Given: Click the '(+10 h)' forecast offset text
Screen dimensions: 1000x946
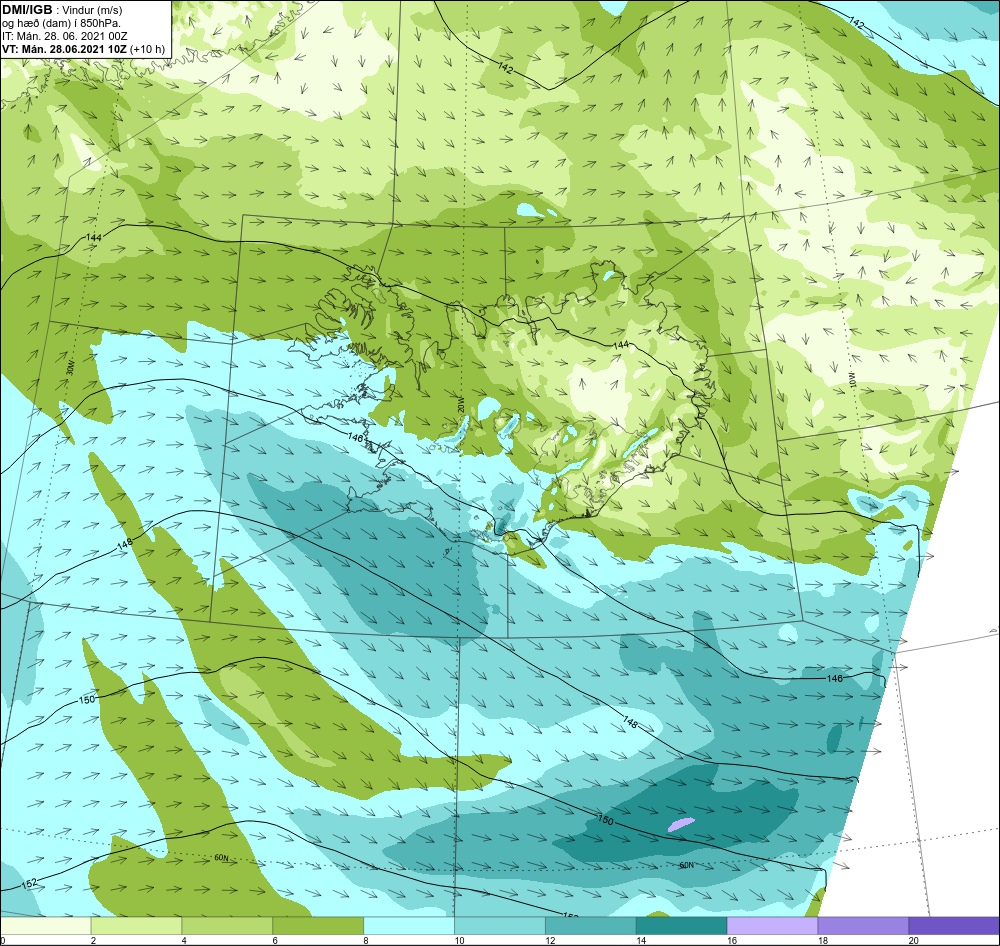Looking at the screenshot, I should coord(147,49).
